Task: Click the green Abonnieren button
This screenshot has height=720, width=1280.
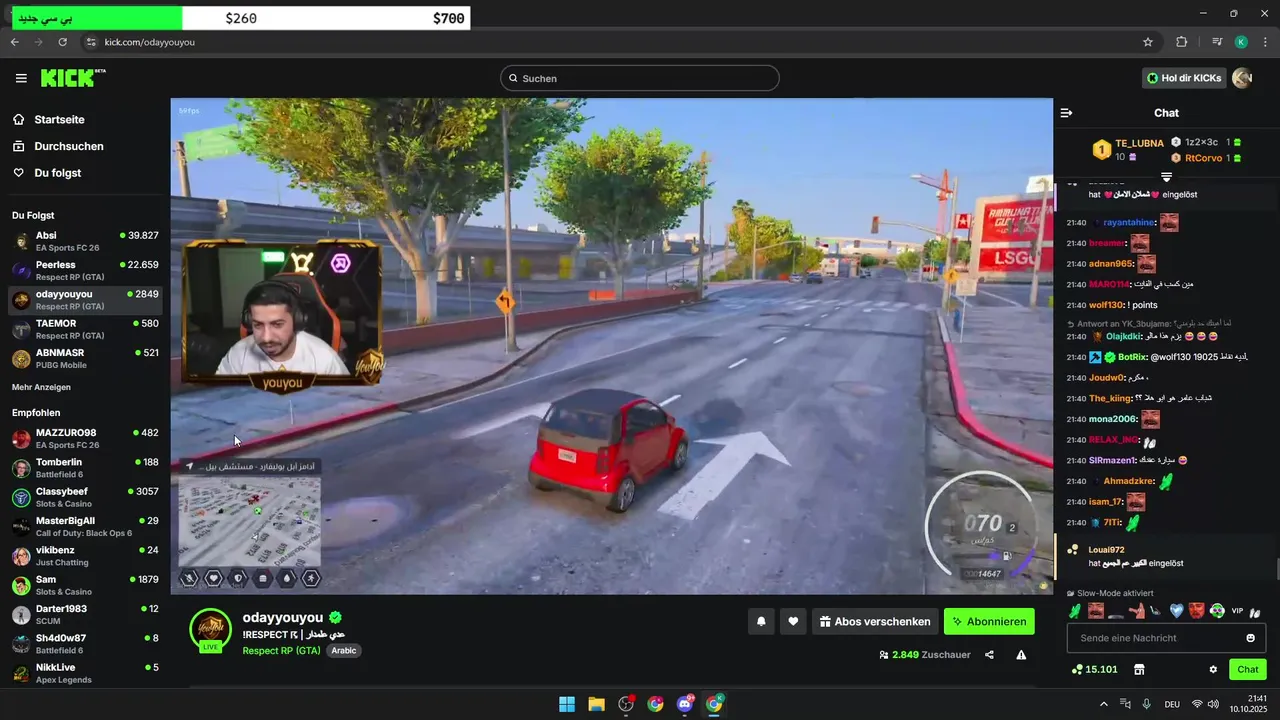Action: pos(989,621)
